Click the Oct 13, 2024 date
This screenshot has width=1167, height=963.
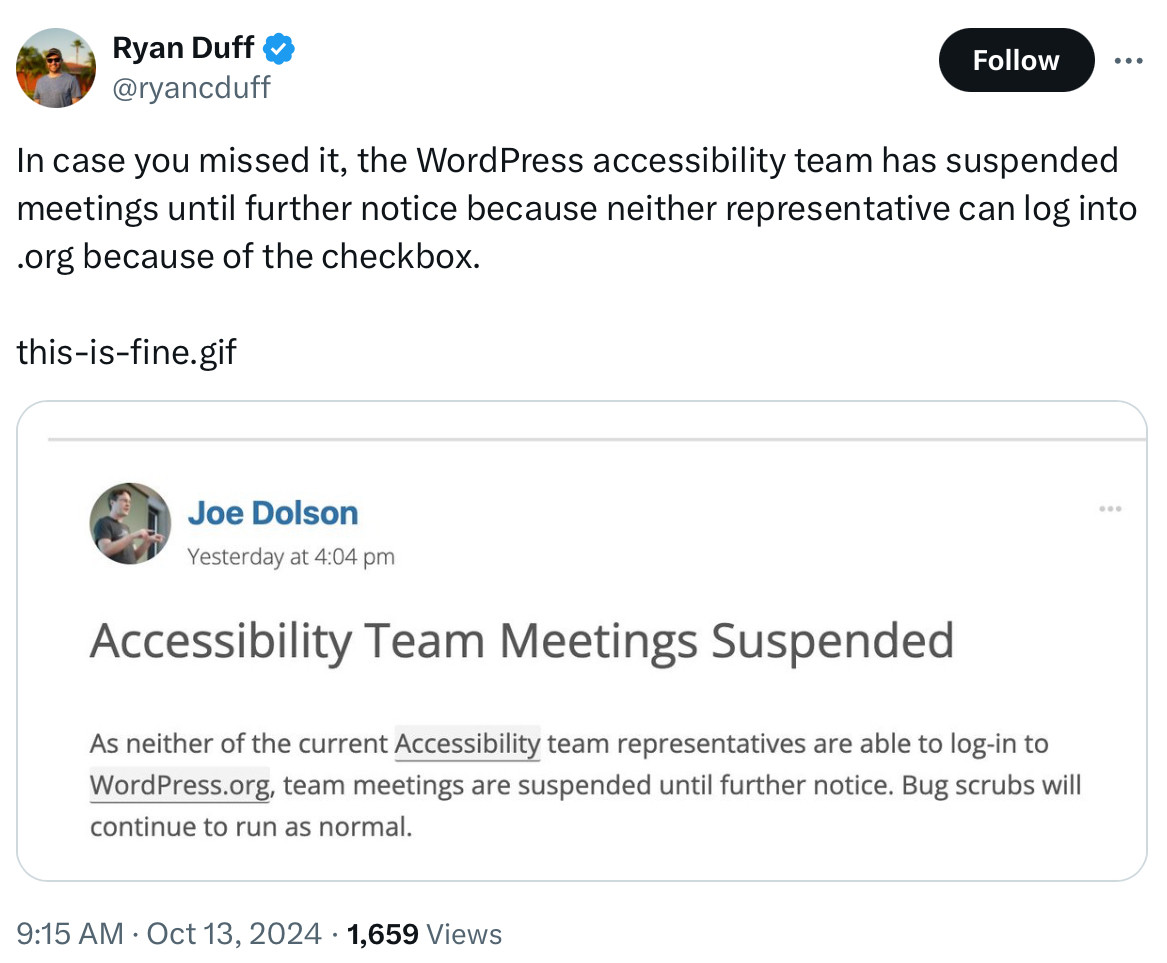point(234,934)
